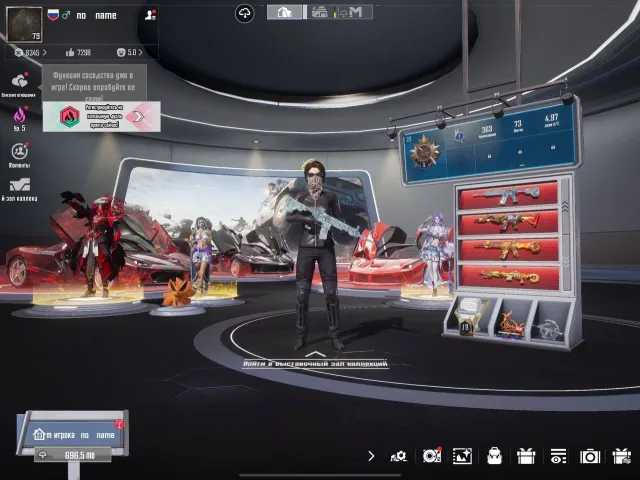
Task: Tap the 4.97 stat on the blue board
Action: [551, 120]
